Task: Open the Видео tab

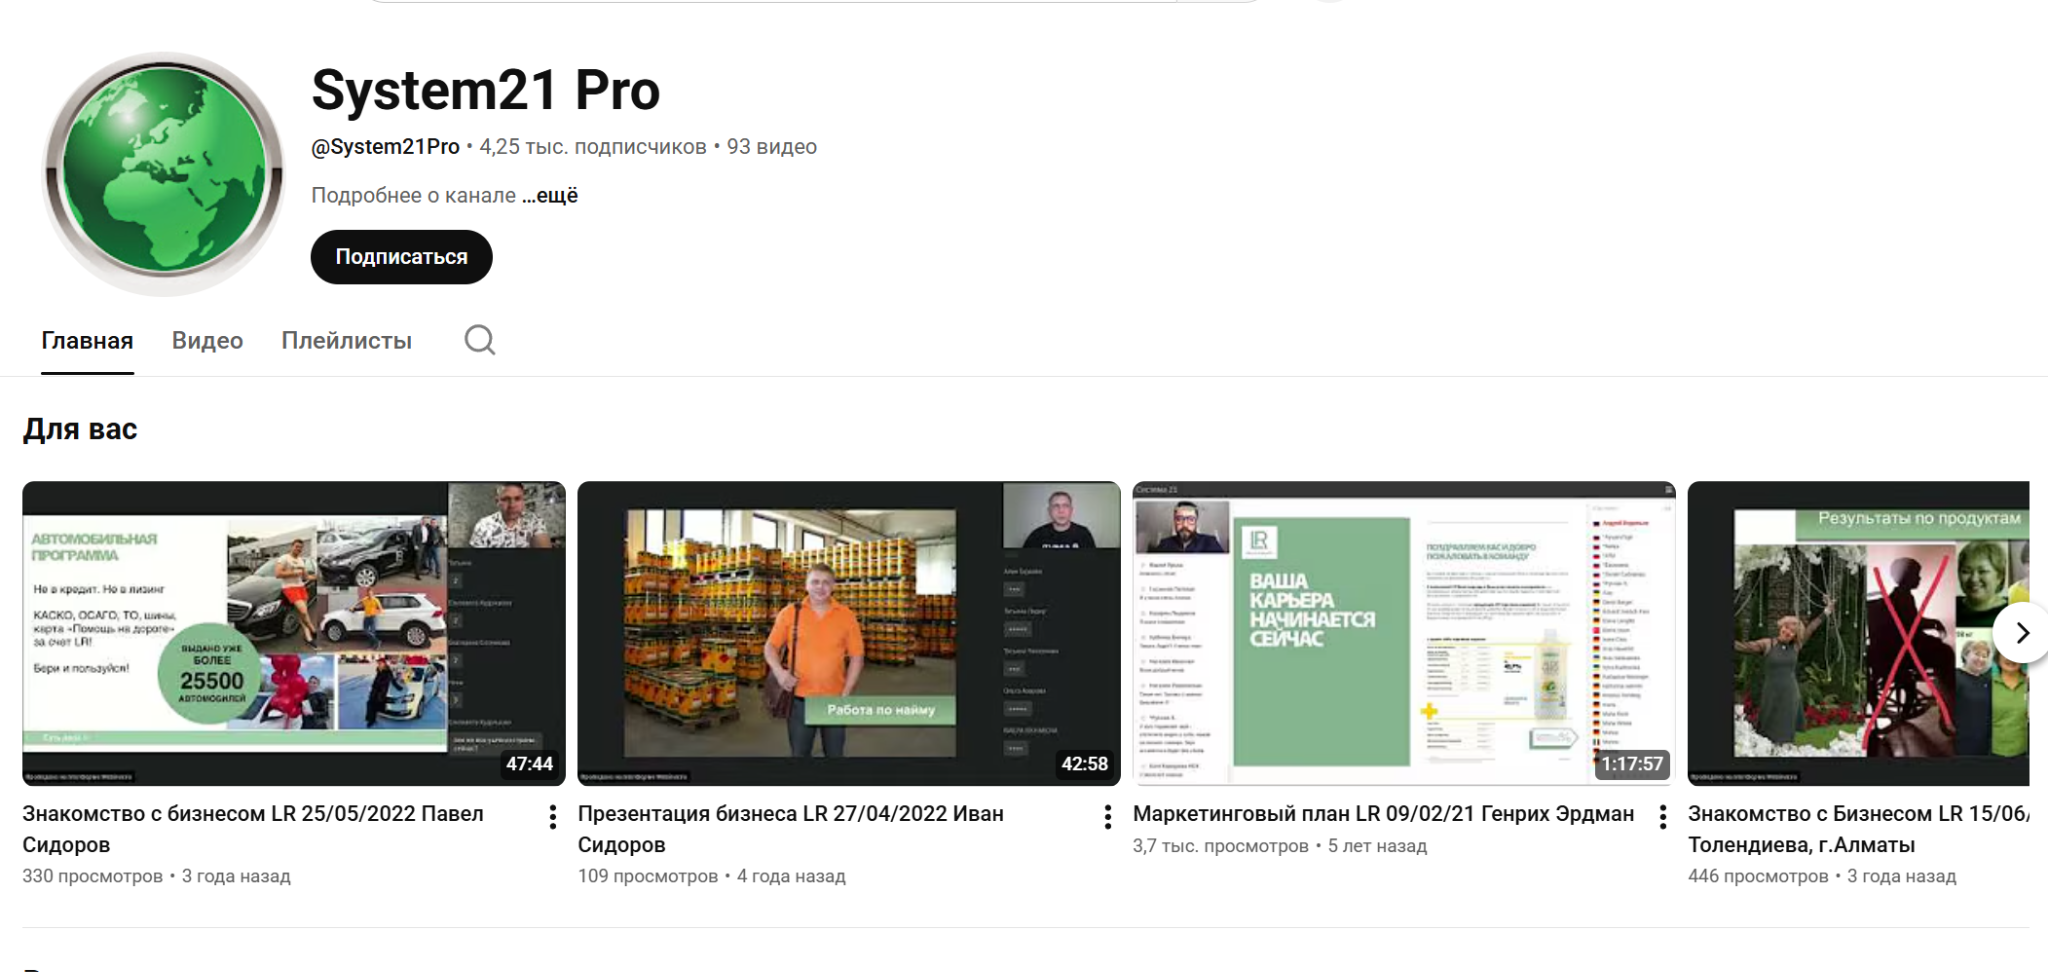Action: (207, 341)
